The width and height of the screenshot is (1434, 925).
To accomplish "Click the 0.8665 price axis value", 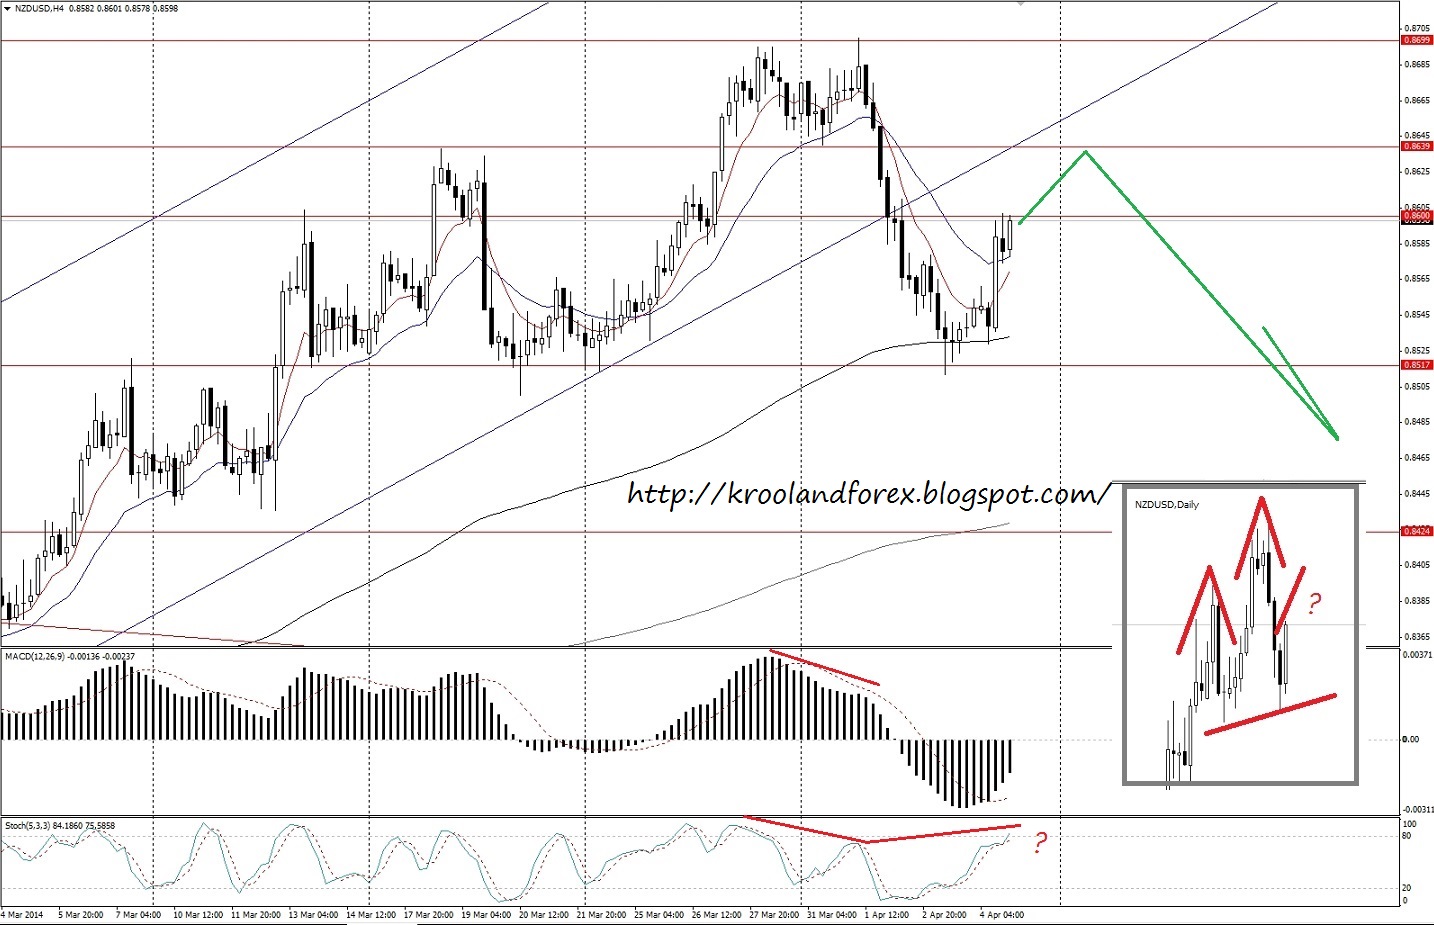I will pyautogui.click(x=1417, y=100).
